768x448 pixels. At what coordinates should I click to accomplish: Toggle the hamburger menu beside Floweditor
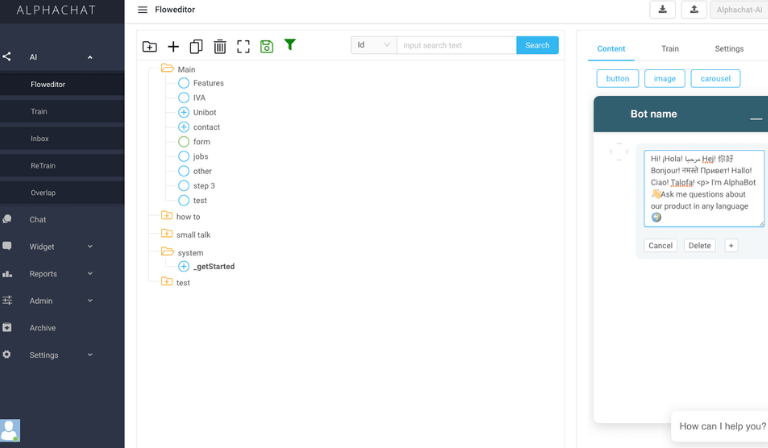pyautogui.click(x=143, y=10)
